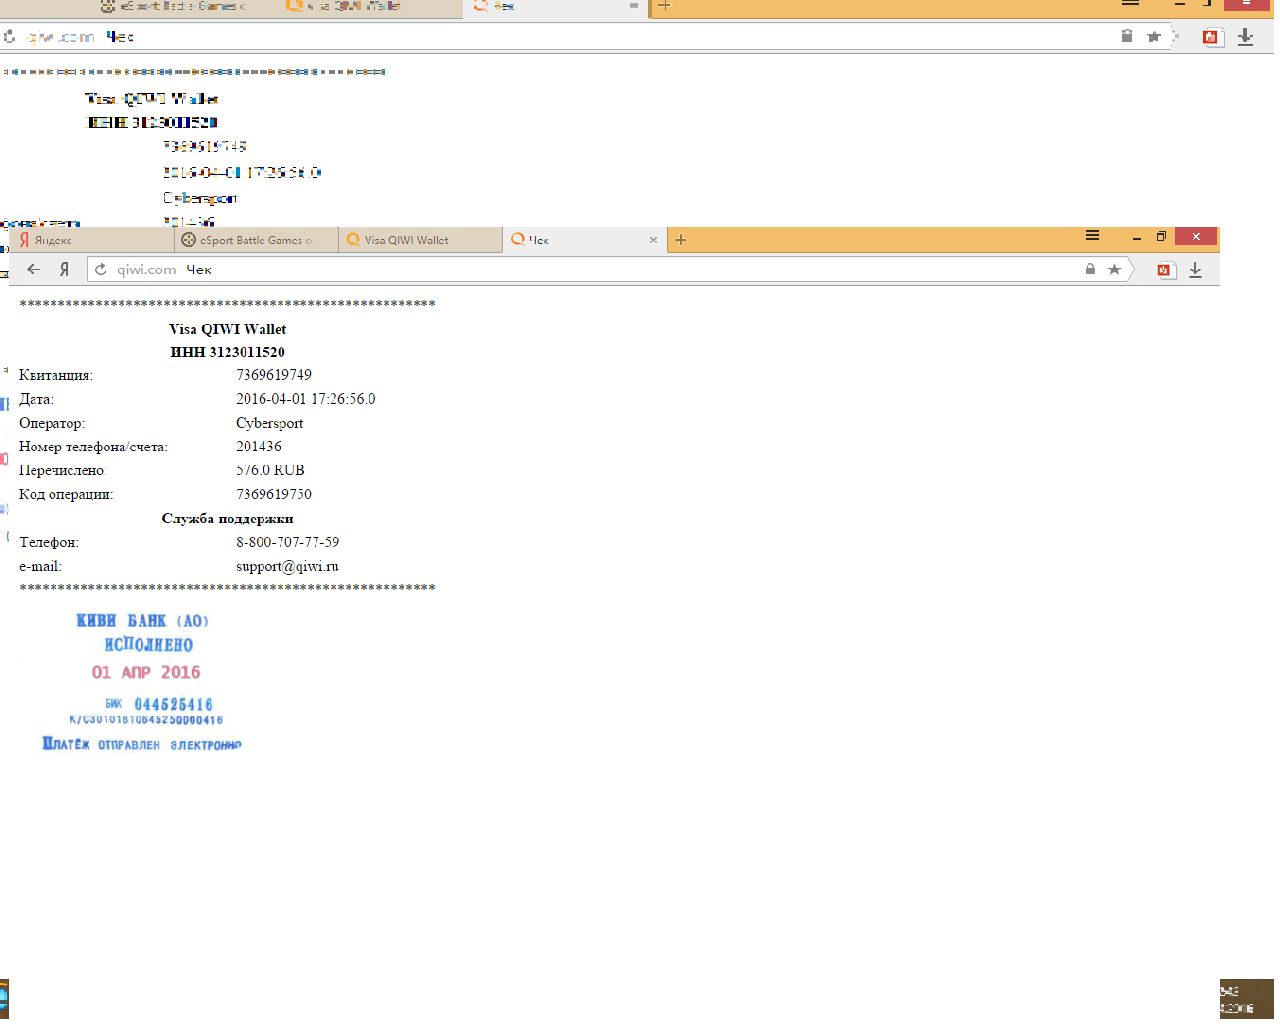Image resolution: width=1280 pixels, height=1024 pixels.
Task: Reload the page in the background window
Action: pyautogui.click(x=9, y=36)
